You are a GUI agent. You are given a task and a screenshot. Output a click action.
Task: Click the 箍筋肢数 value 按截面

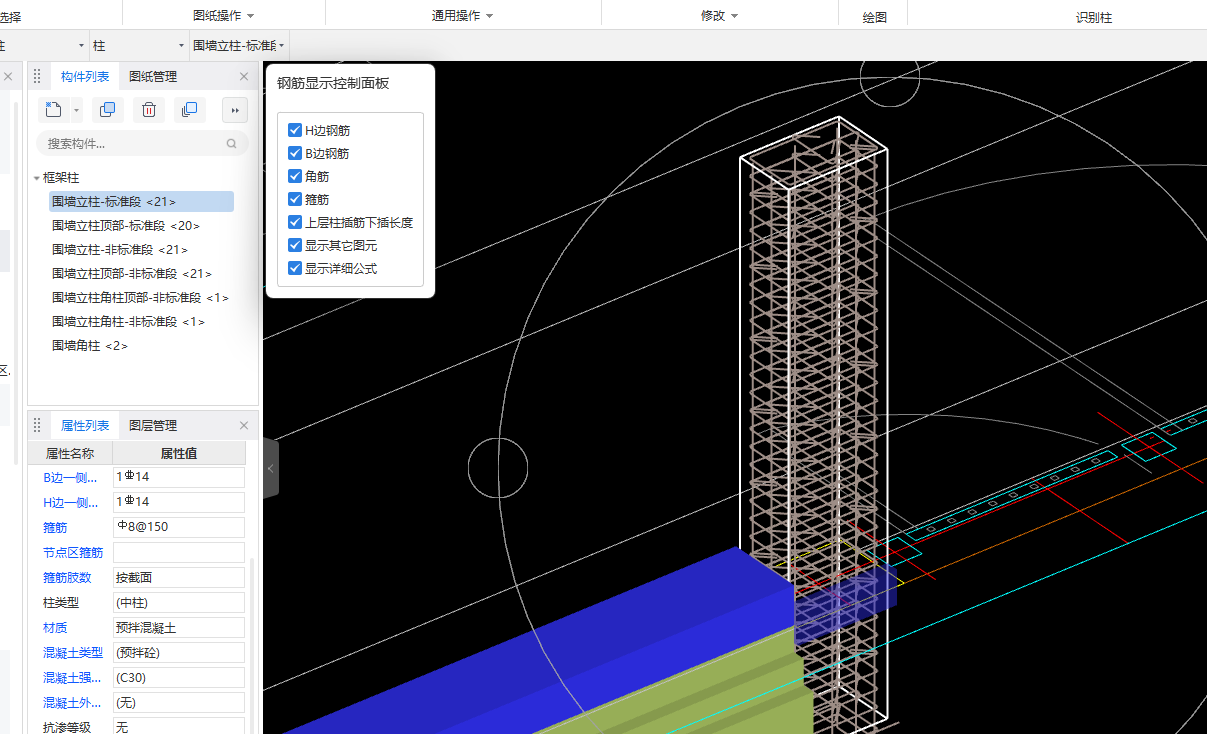pyautogui.click(x=179, y=577)
